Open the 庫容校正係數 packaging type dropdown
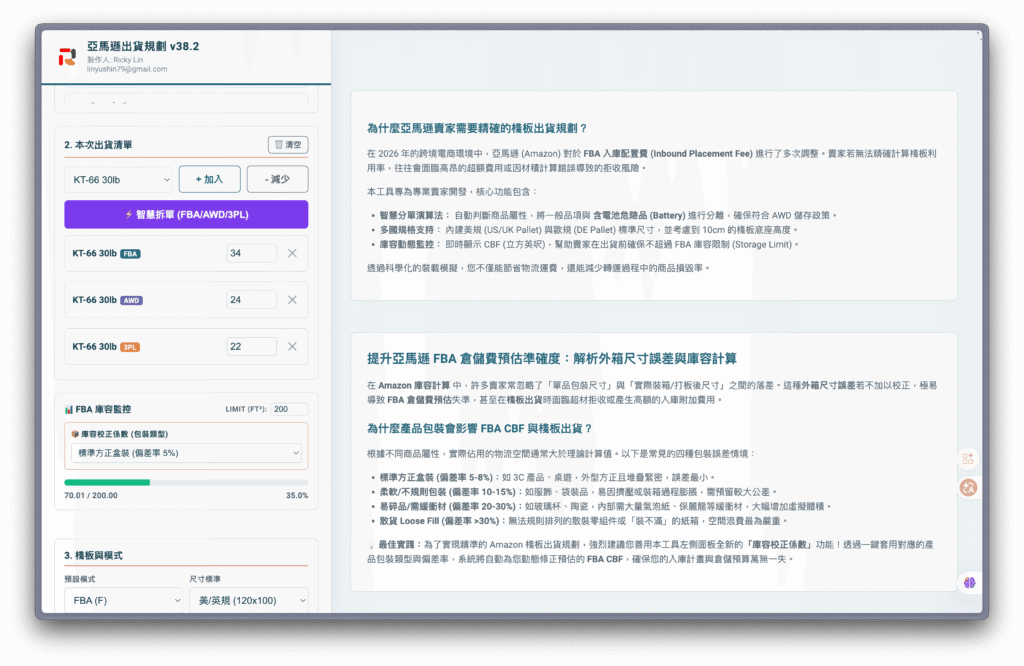Screen dimensions: 1024x666 pyautogui.click(x=185, y=452)
